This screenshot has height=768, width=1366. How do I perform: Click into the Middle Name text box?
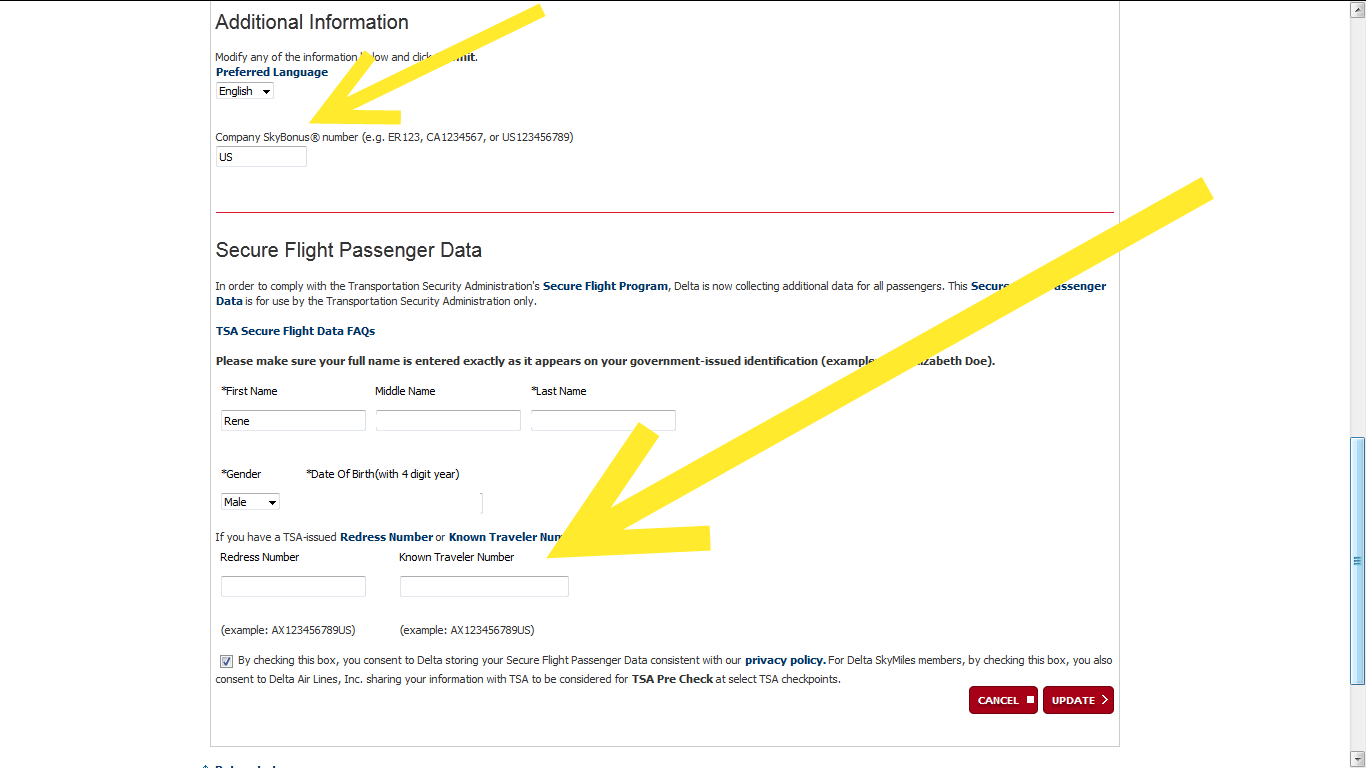448,421
